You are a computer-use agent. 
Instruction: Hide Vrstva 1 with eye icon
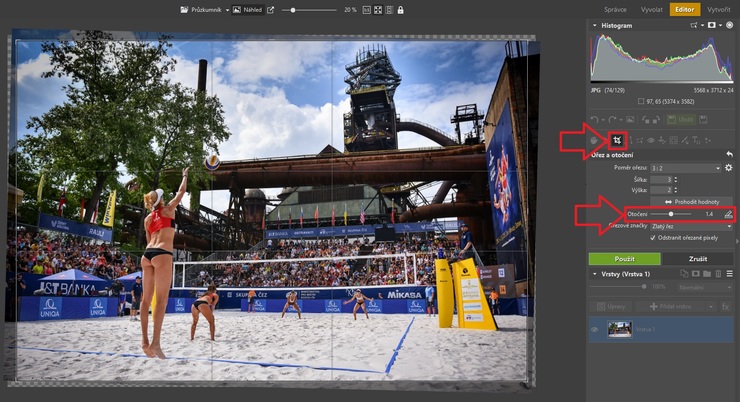point(596,328)
